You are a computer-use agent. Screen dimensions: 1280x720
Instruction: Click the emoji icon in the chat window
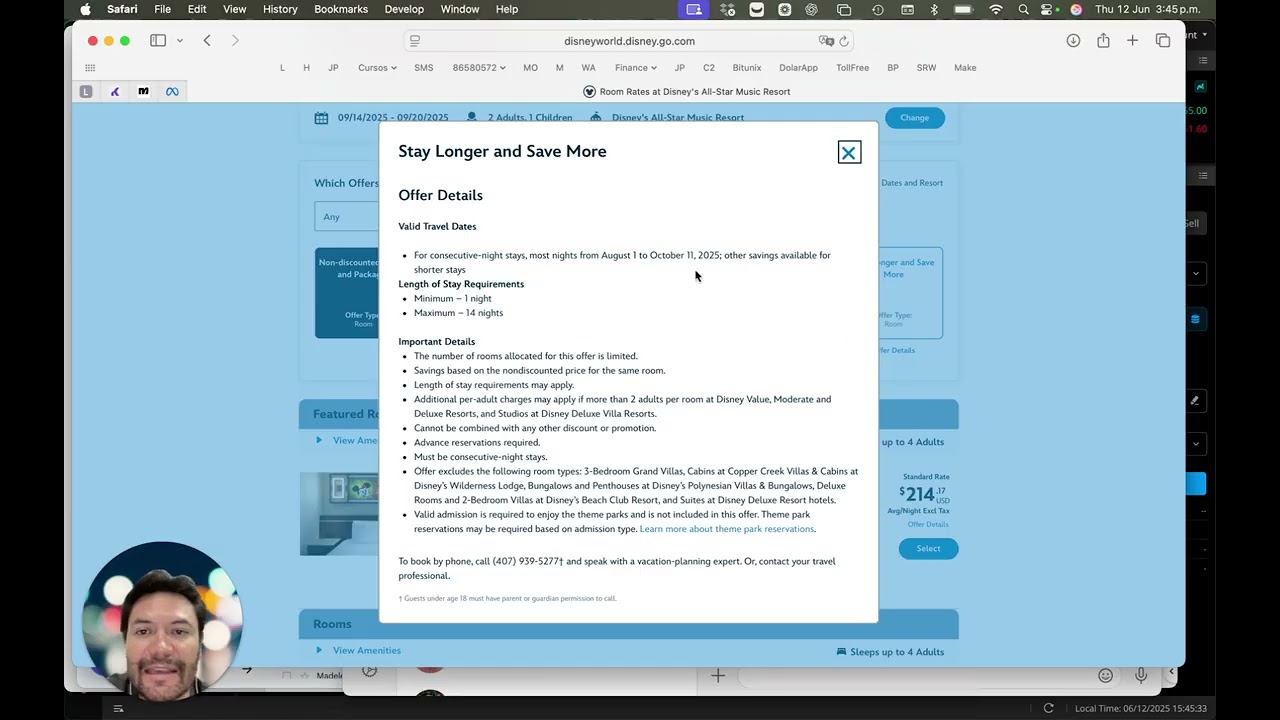1106,676
